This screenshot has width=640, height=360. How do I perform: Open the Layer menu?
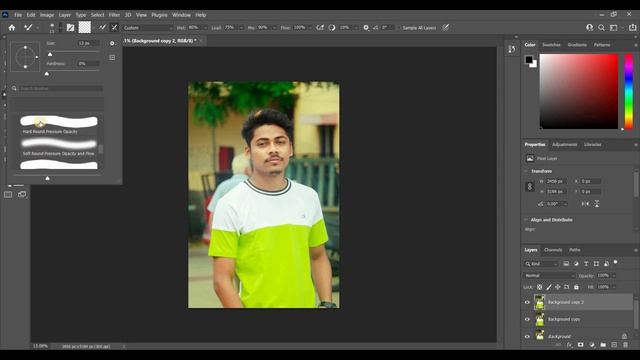64,15
